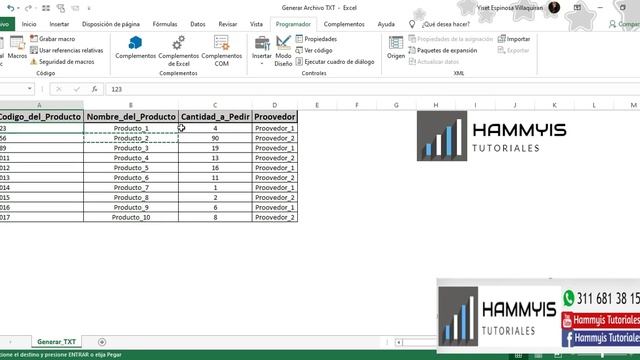Select cell Producto_10
The height and width of the screenshot is (360, 640).
coord(131,217)
